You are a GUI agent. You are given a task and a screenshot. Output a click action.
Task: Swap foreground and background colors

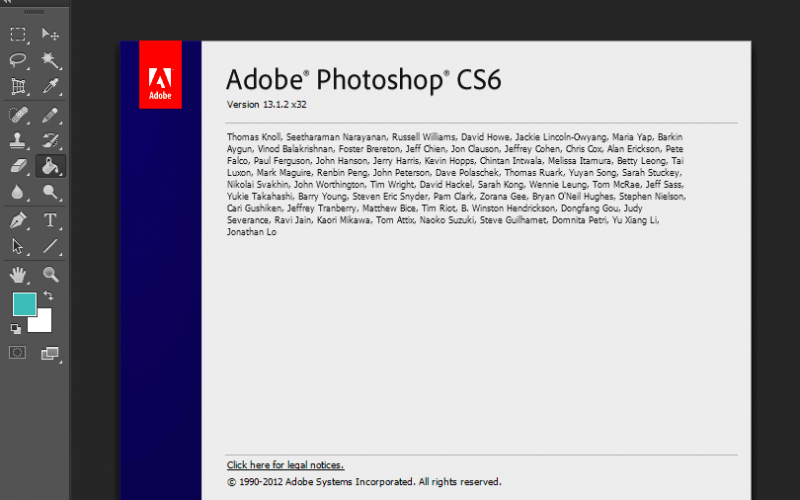(x=48, y=296)
